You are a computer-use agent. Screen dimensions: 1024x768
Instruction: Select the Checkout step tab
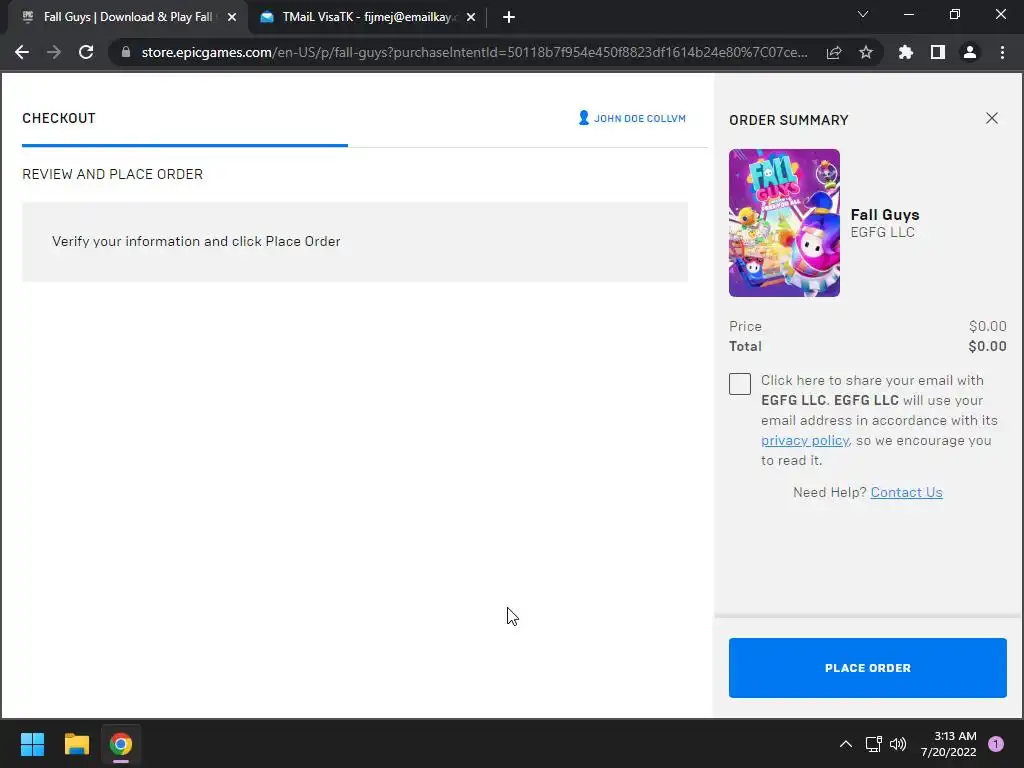pyautogui.click(x=59, y=118)
